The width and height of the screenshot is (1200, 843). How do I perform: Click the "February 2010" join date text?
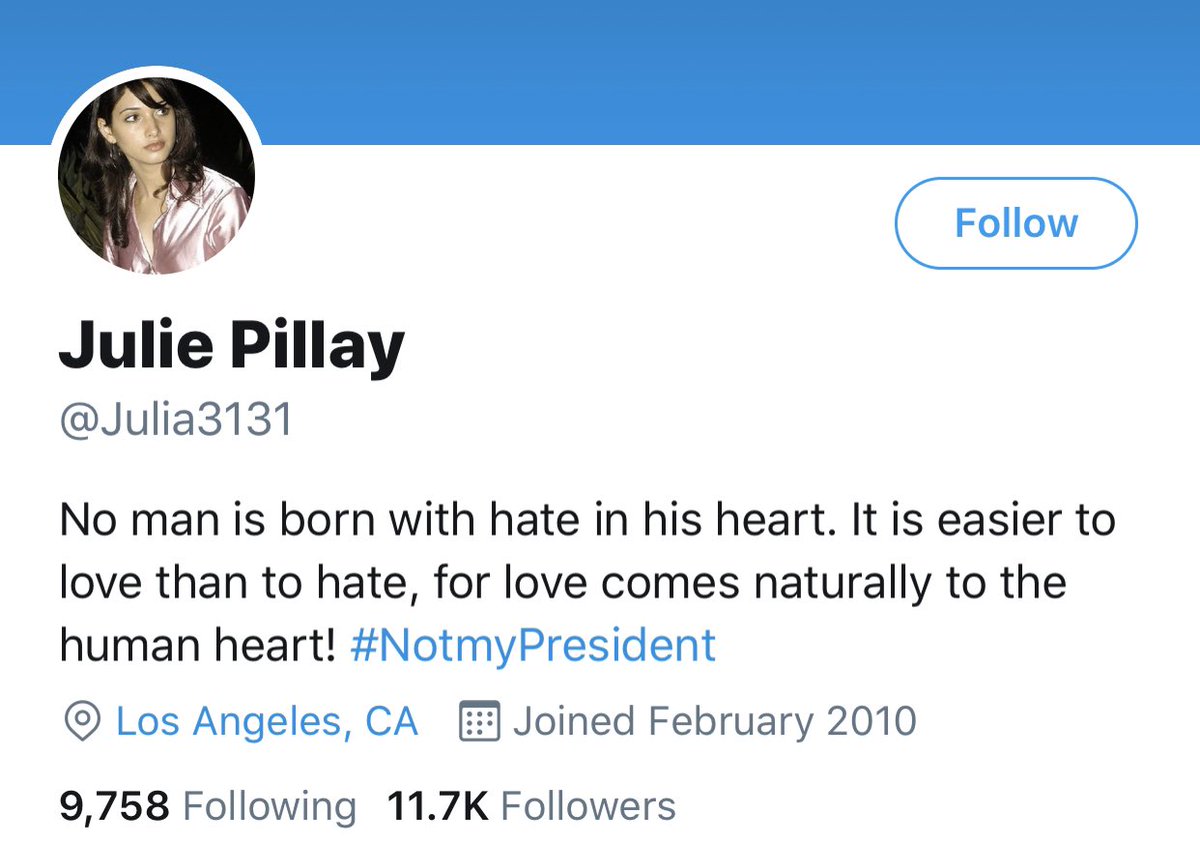coord(782,721)
